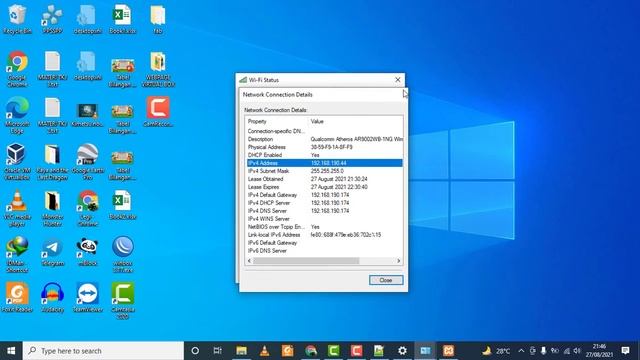Select the red Camtasia Recorder desktop shortcut

[x=158, y=112]
